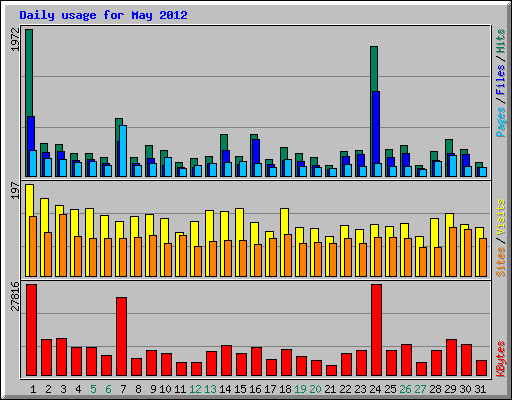This screenshot has height=400, width=512.
Task: Select the orange Sites bar for day 3
Action: tap(63, 245)
